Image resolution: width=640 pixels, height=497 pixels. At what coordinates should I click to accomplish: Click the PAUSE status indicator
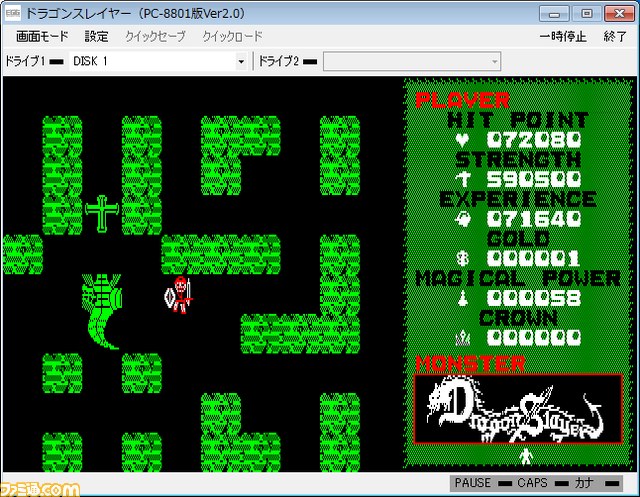tap(482, 483)
